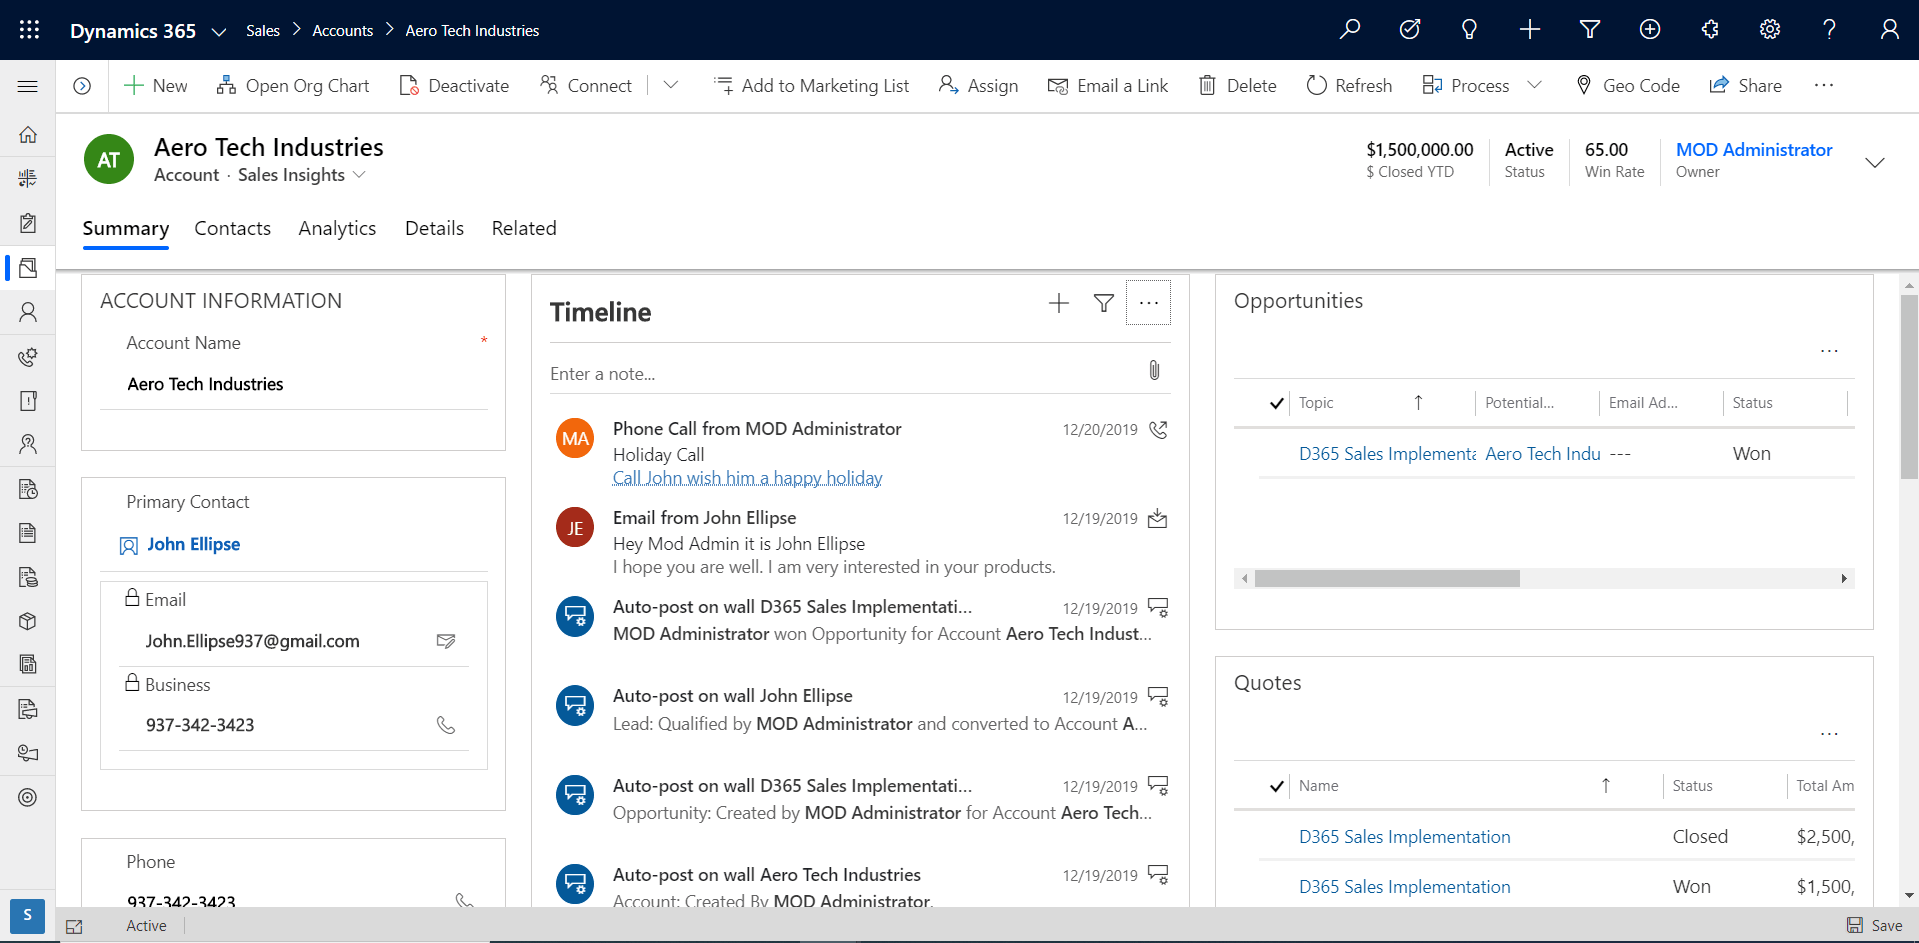The height and width of the screenshot is (943, 1919).
Task: Expand the Process dropdown chevron
Action: (1535, 86)
